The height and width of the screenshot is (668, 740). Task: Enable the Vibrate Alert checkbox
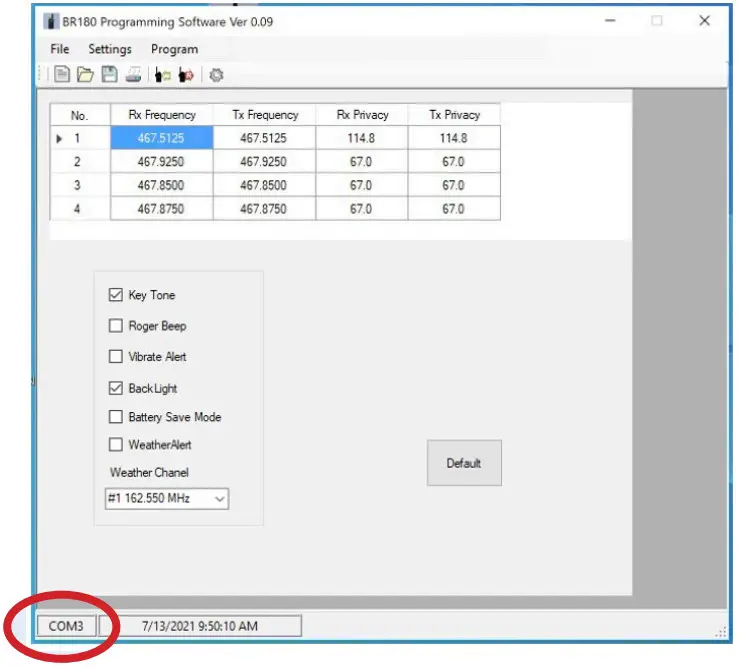116,356
